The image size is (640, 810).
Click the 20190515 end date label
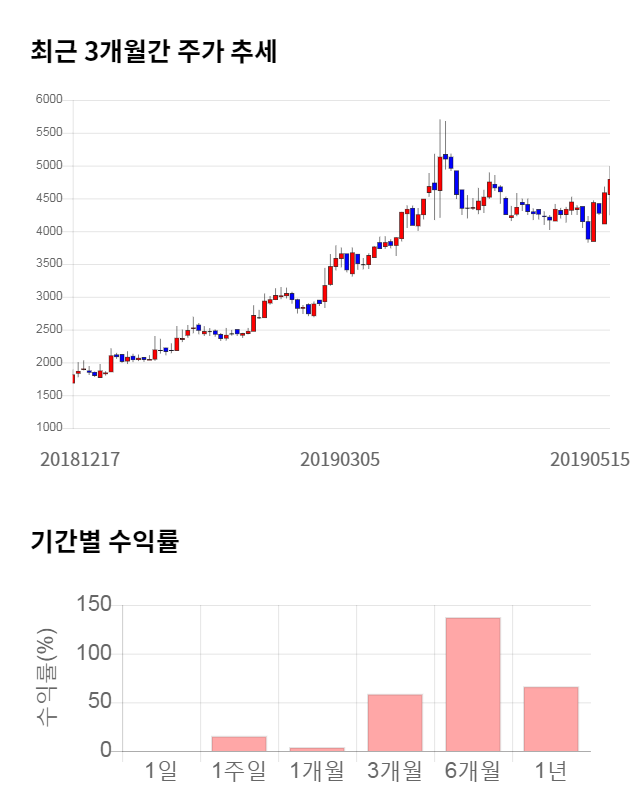(x=590, y=459)
